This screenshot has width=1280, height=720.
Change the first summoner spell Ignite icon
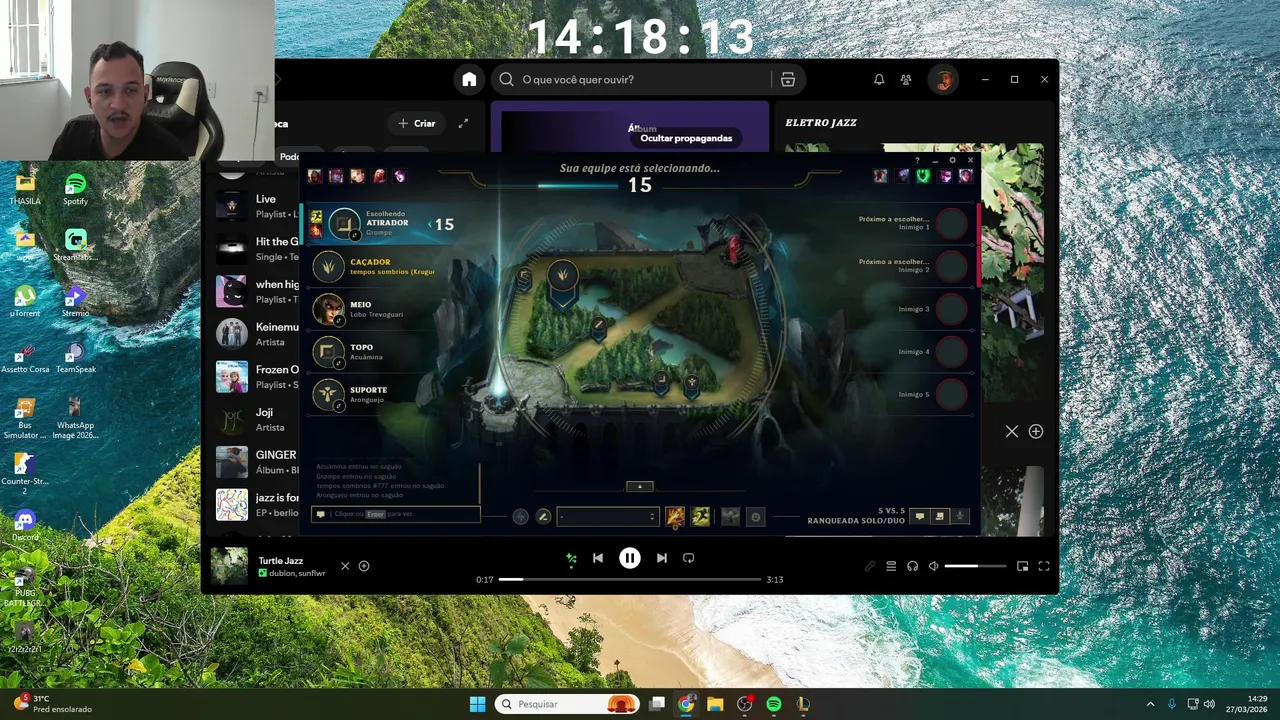point(675,516)
